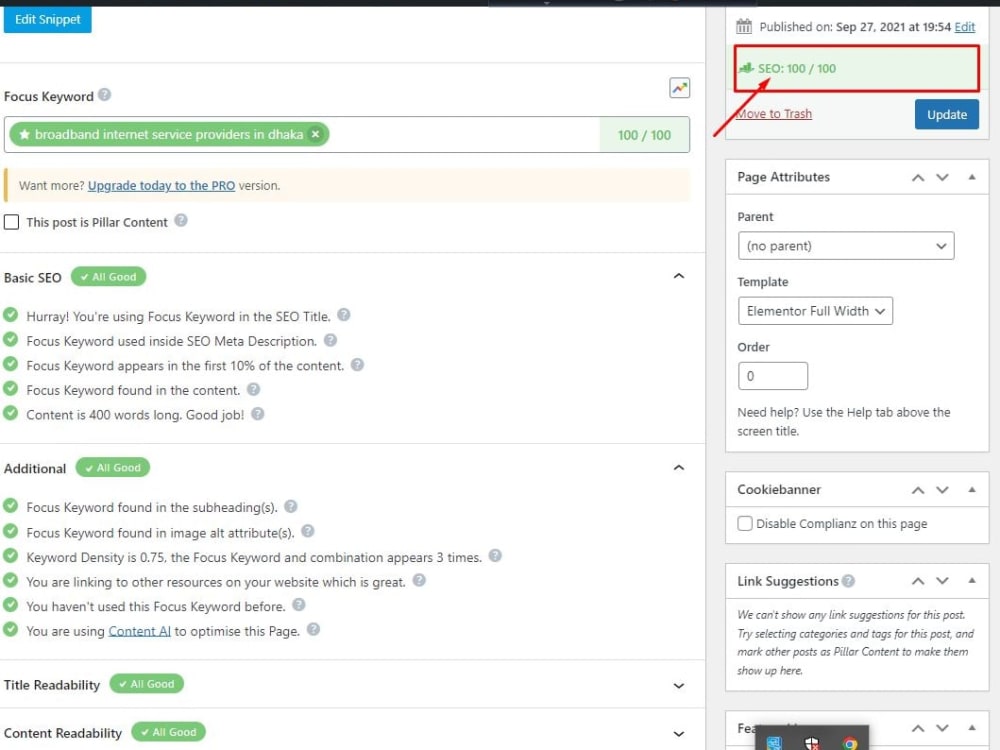Click Chrome icon in taskbar
This screenshot has width=1000, height=750.
[x=849, y=744]
